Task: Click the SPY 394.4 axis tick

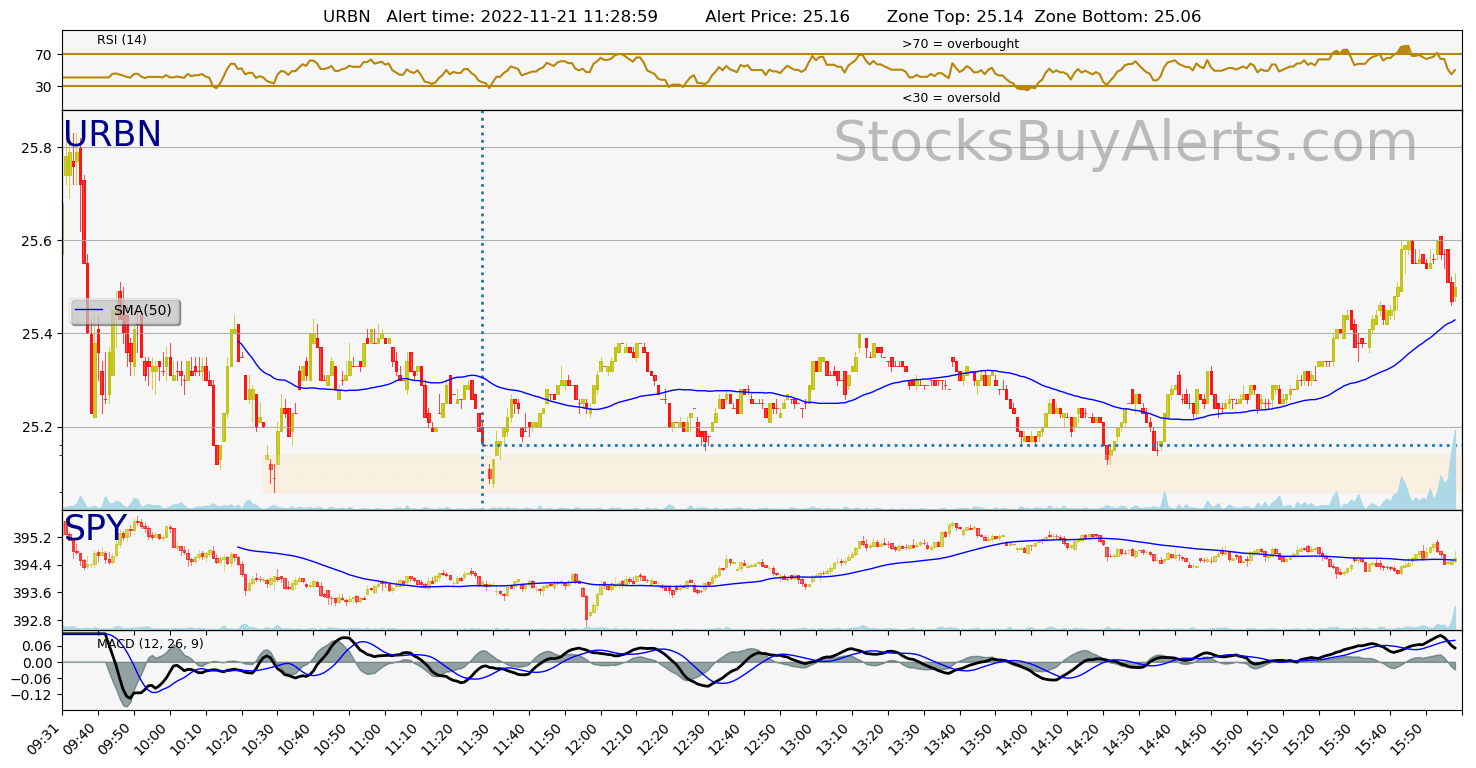Action: tap(32, 565)
